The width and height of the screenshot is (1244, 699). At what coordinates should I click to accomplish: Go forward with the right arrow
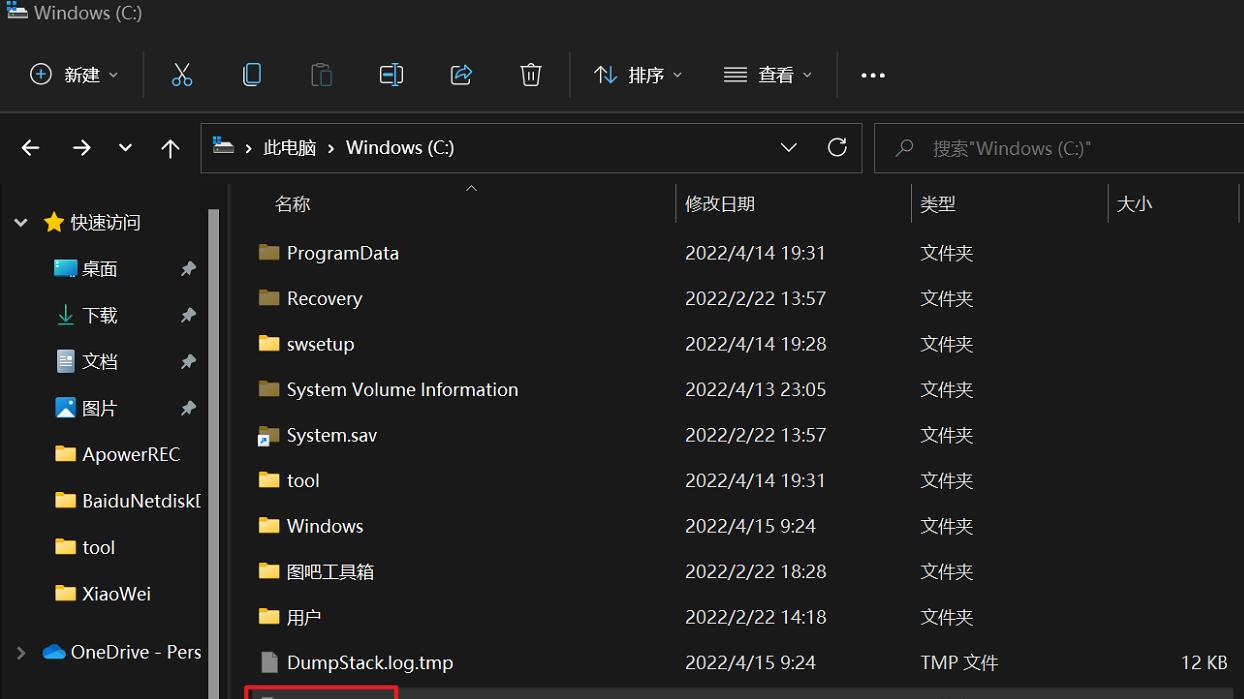[x=81, y=148]
